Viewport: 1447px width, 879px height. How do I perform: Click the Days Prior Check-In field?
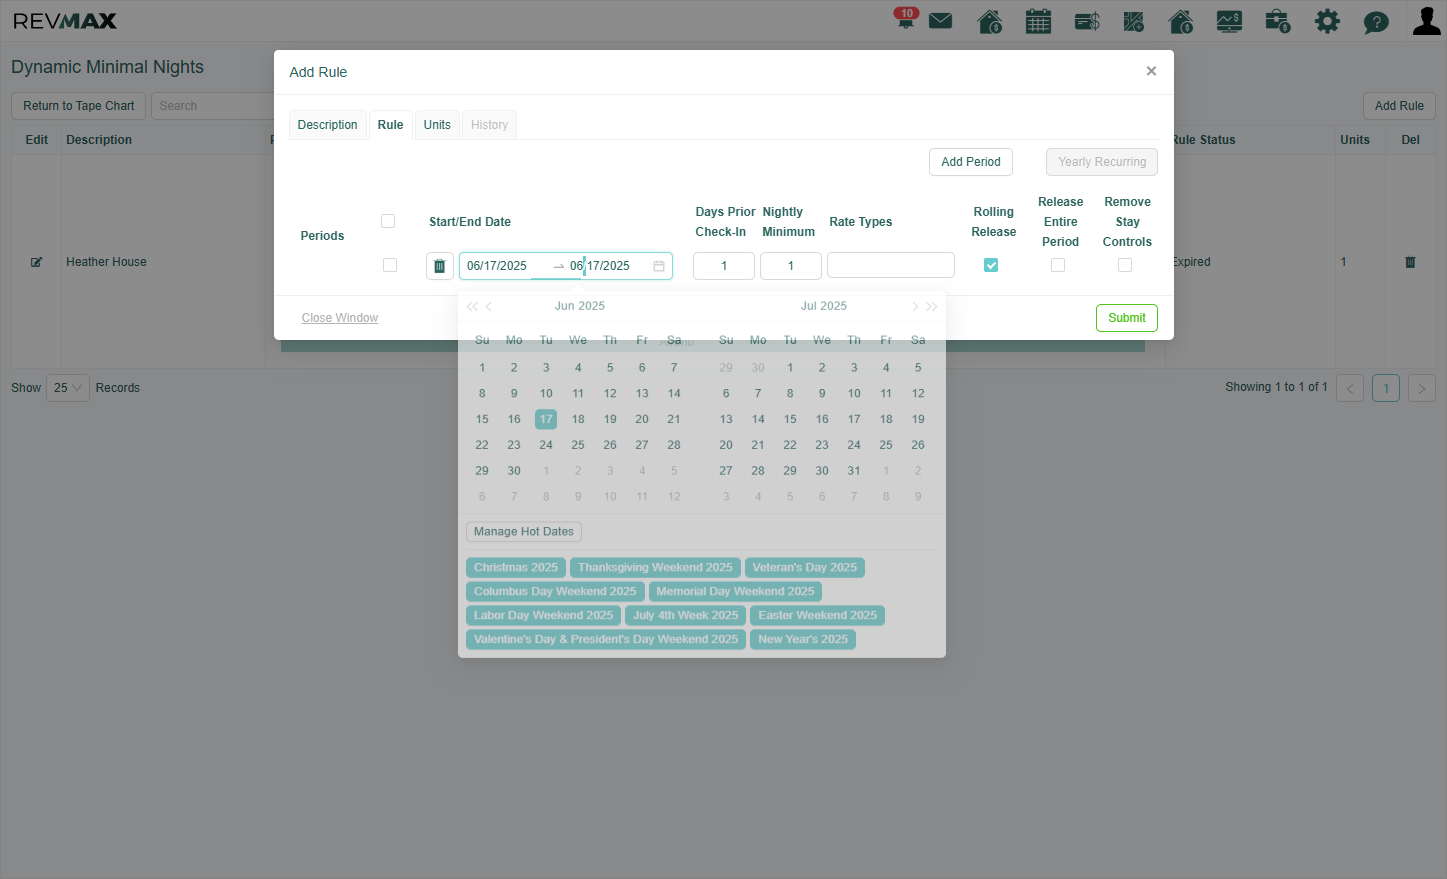point(724,266)
